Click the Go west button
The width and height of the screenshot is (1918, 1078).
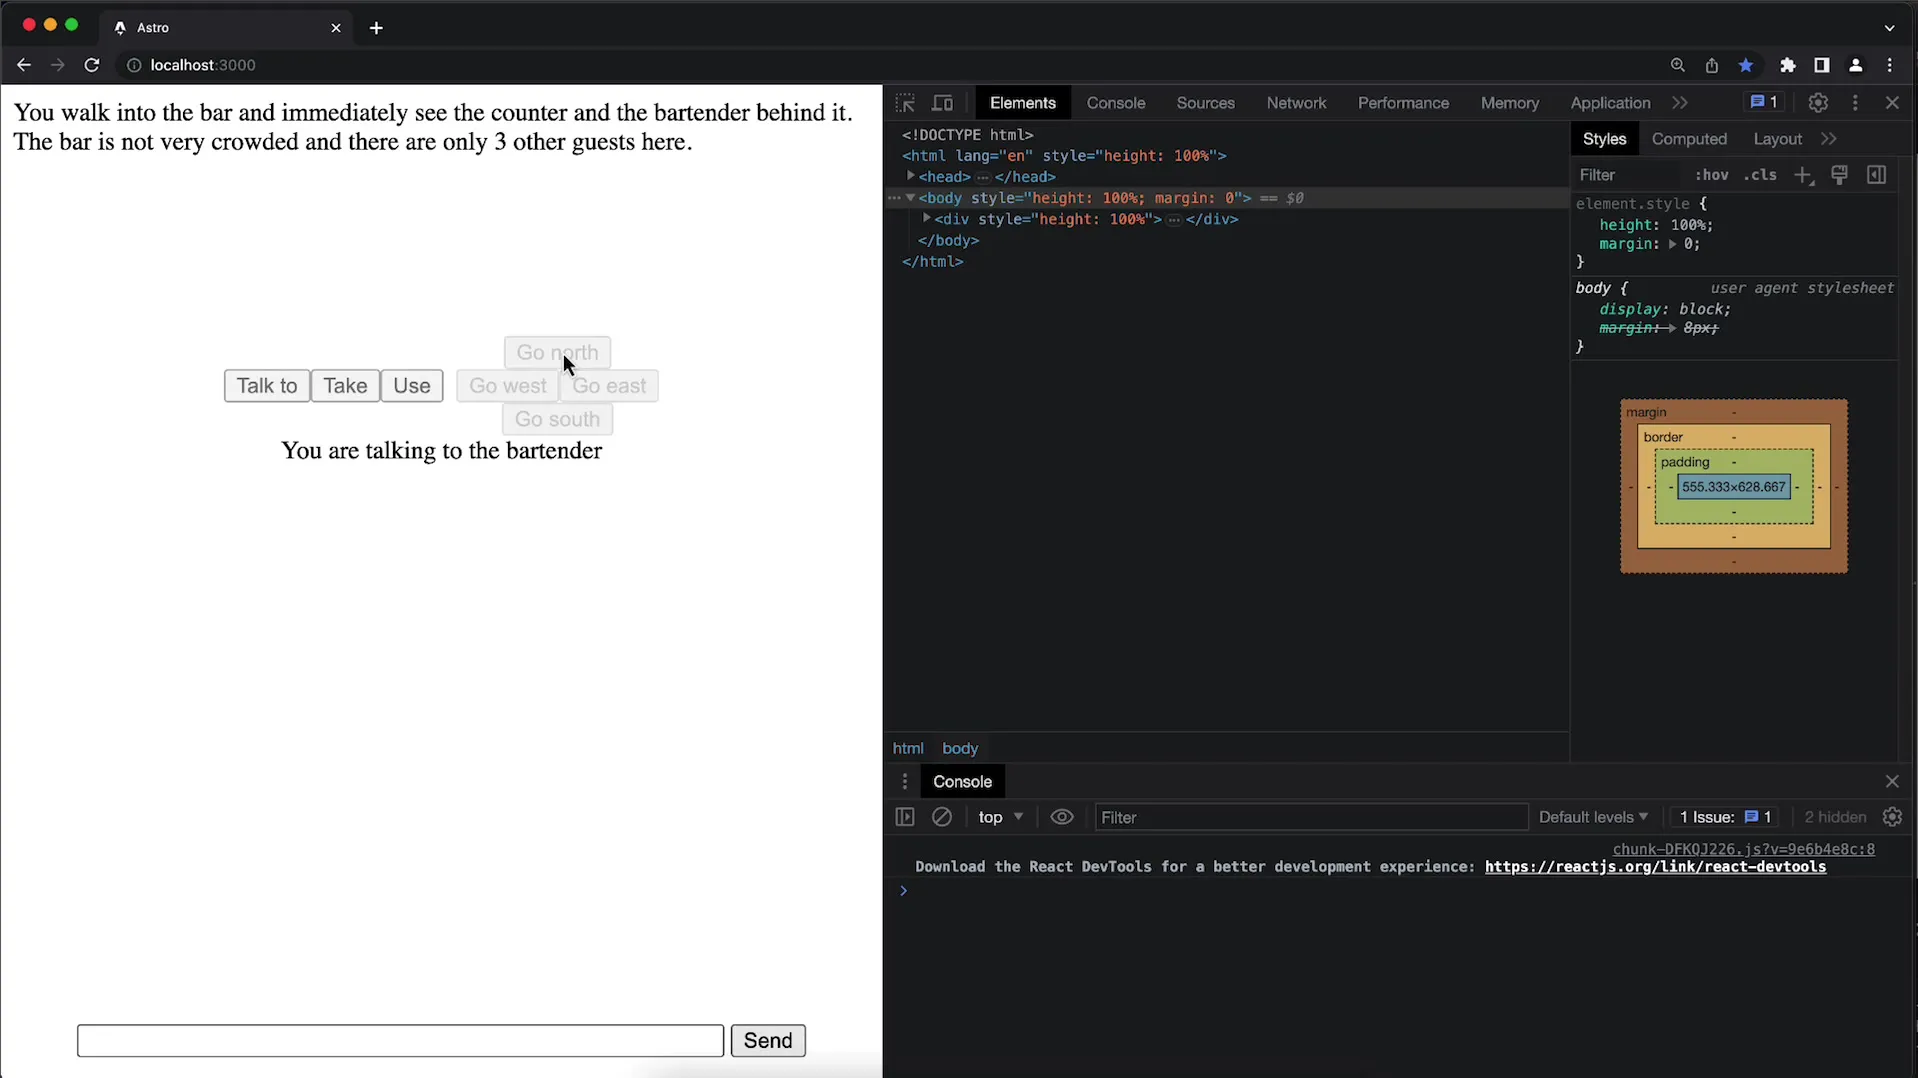point(507,386)
